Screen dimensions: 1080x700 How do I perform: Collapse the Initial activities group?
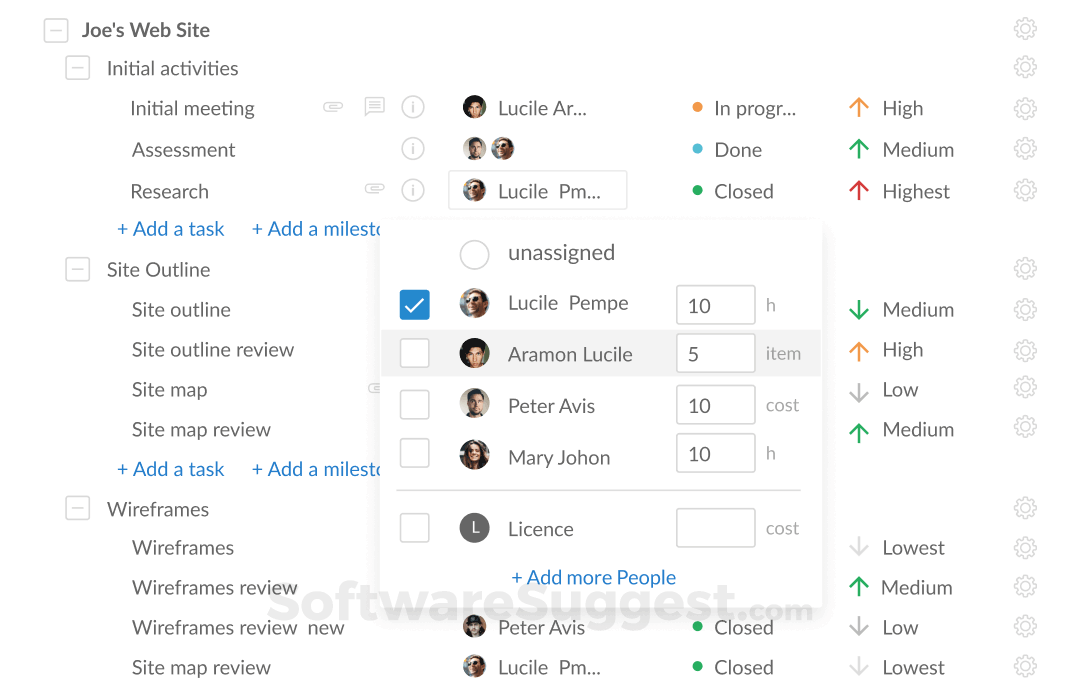(x=77, y=68)
